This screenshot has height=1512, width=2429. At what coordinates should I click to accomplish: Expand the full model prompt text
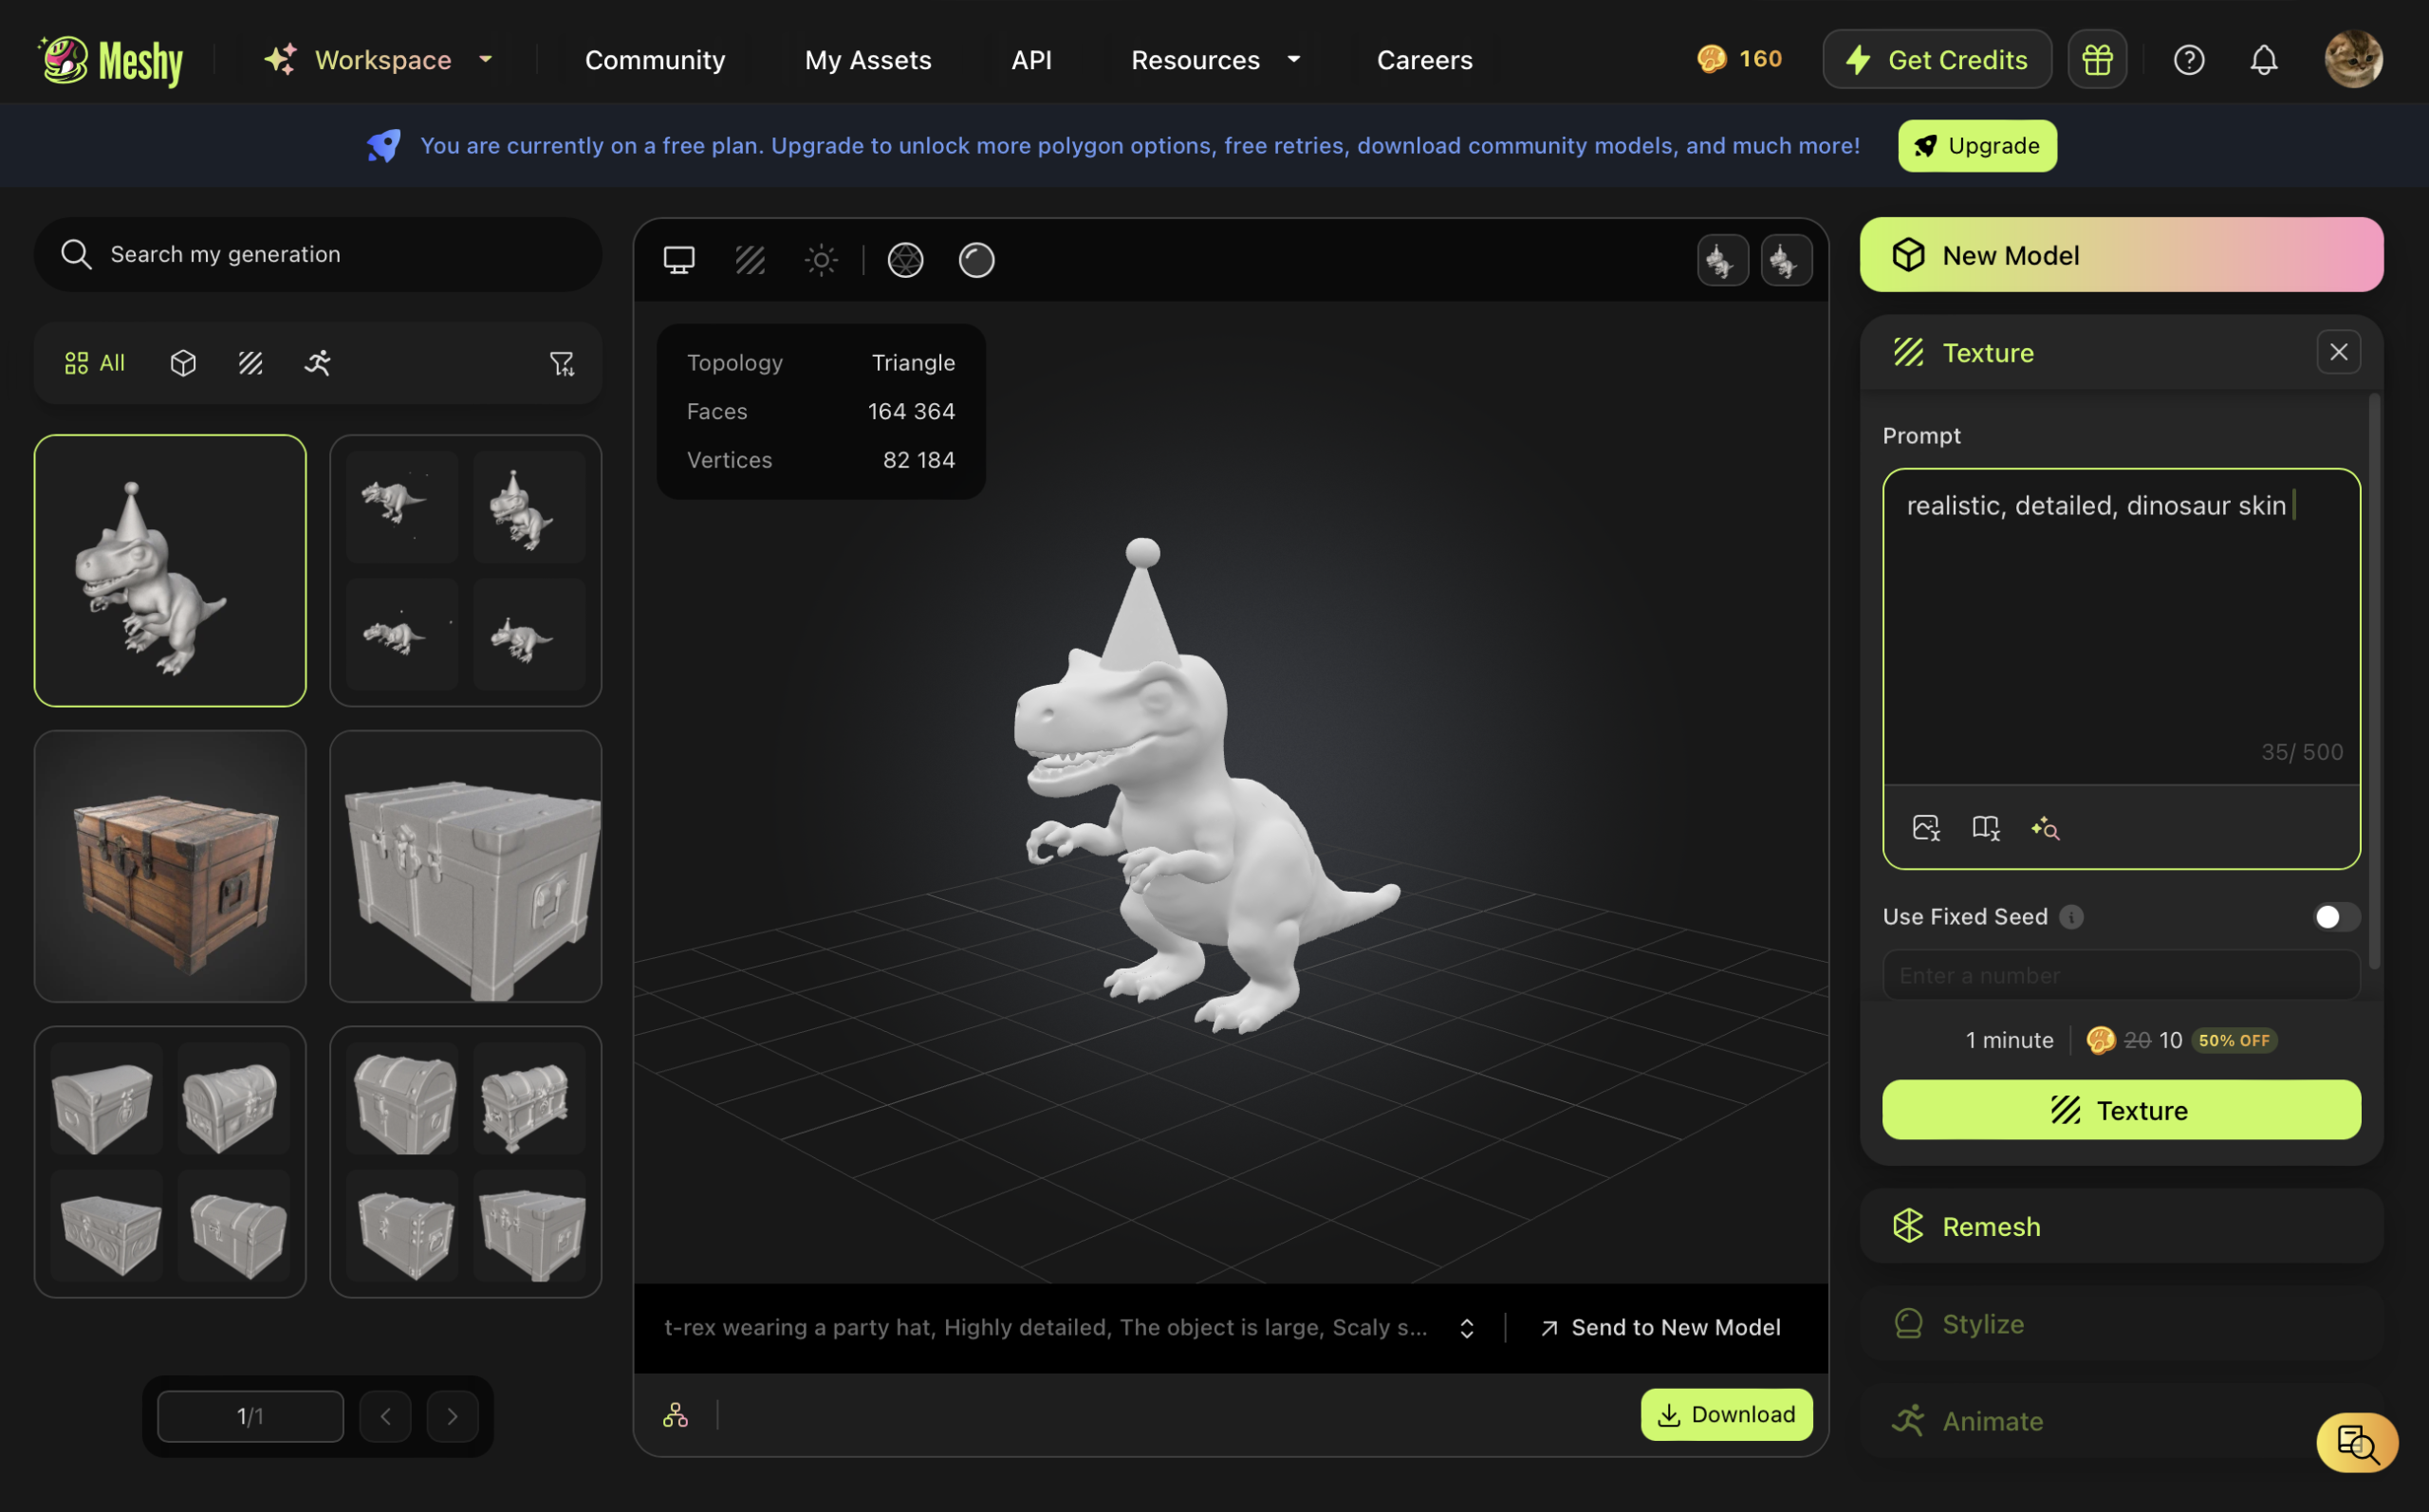click(1466, 1328)
